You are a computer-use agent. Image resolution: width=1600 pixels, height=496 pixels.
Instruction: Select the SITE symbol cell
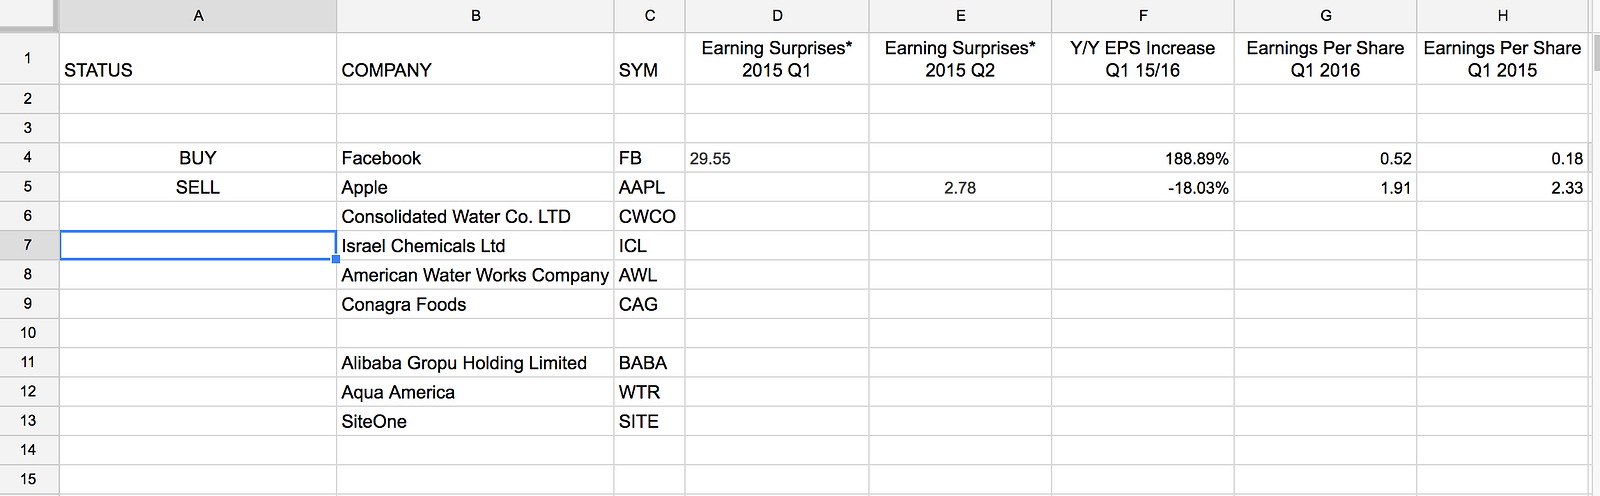649,421
